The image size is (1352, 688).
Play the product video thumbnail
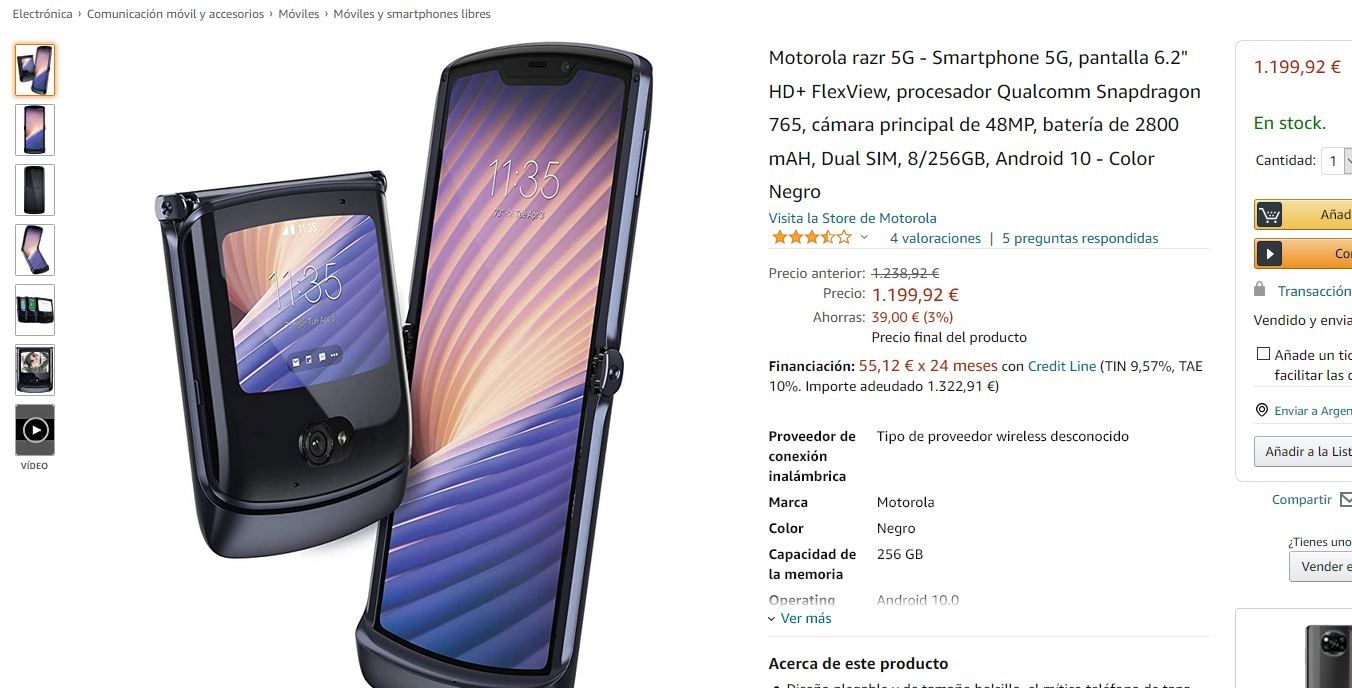pos(35,430)
